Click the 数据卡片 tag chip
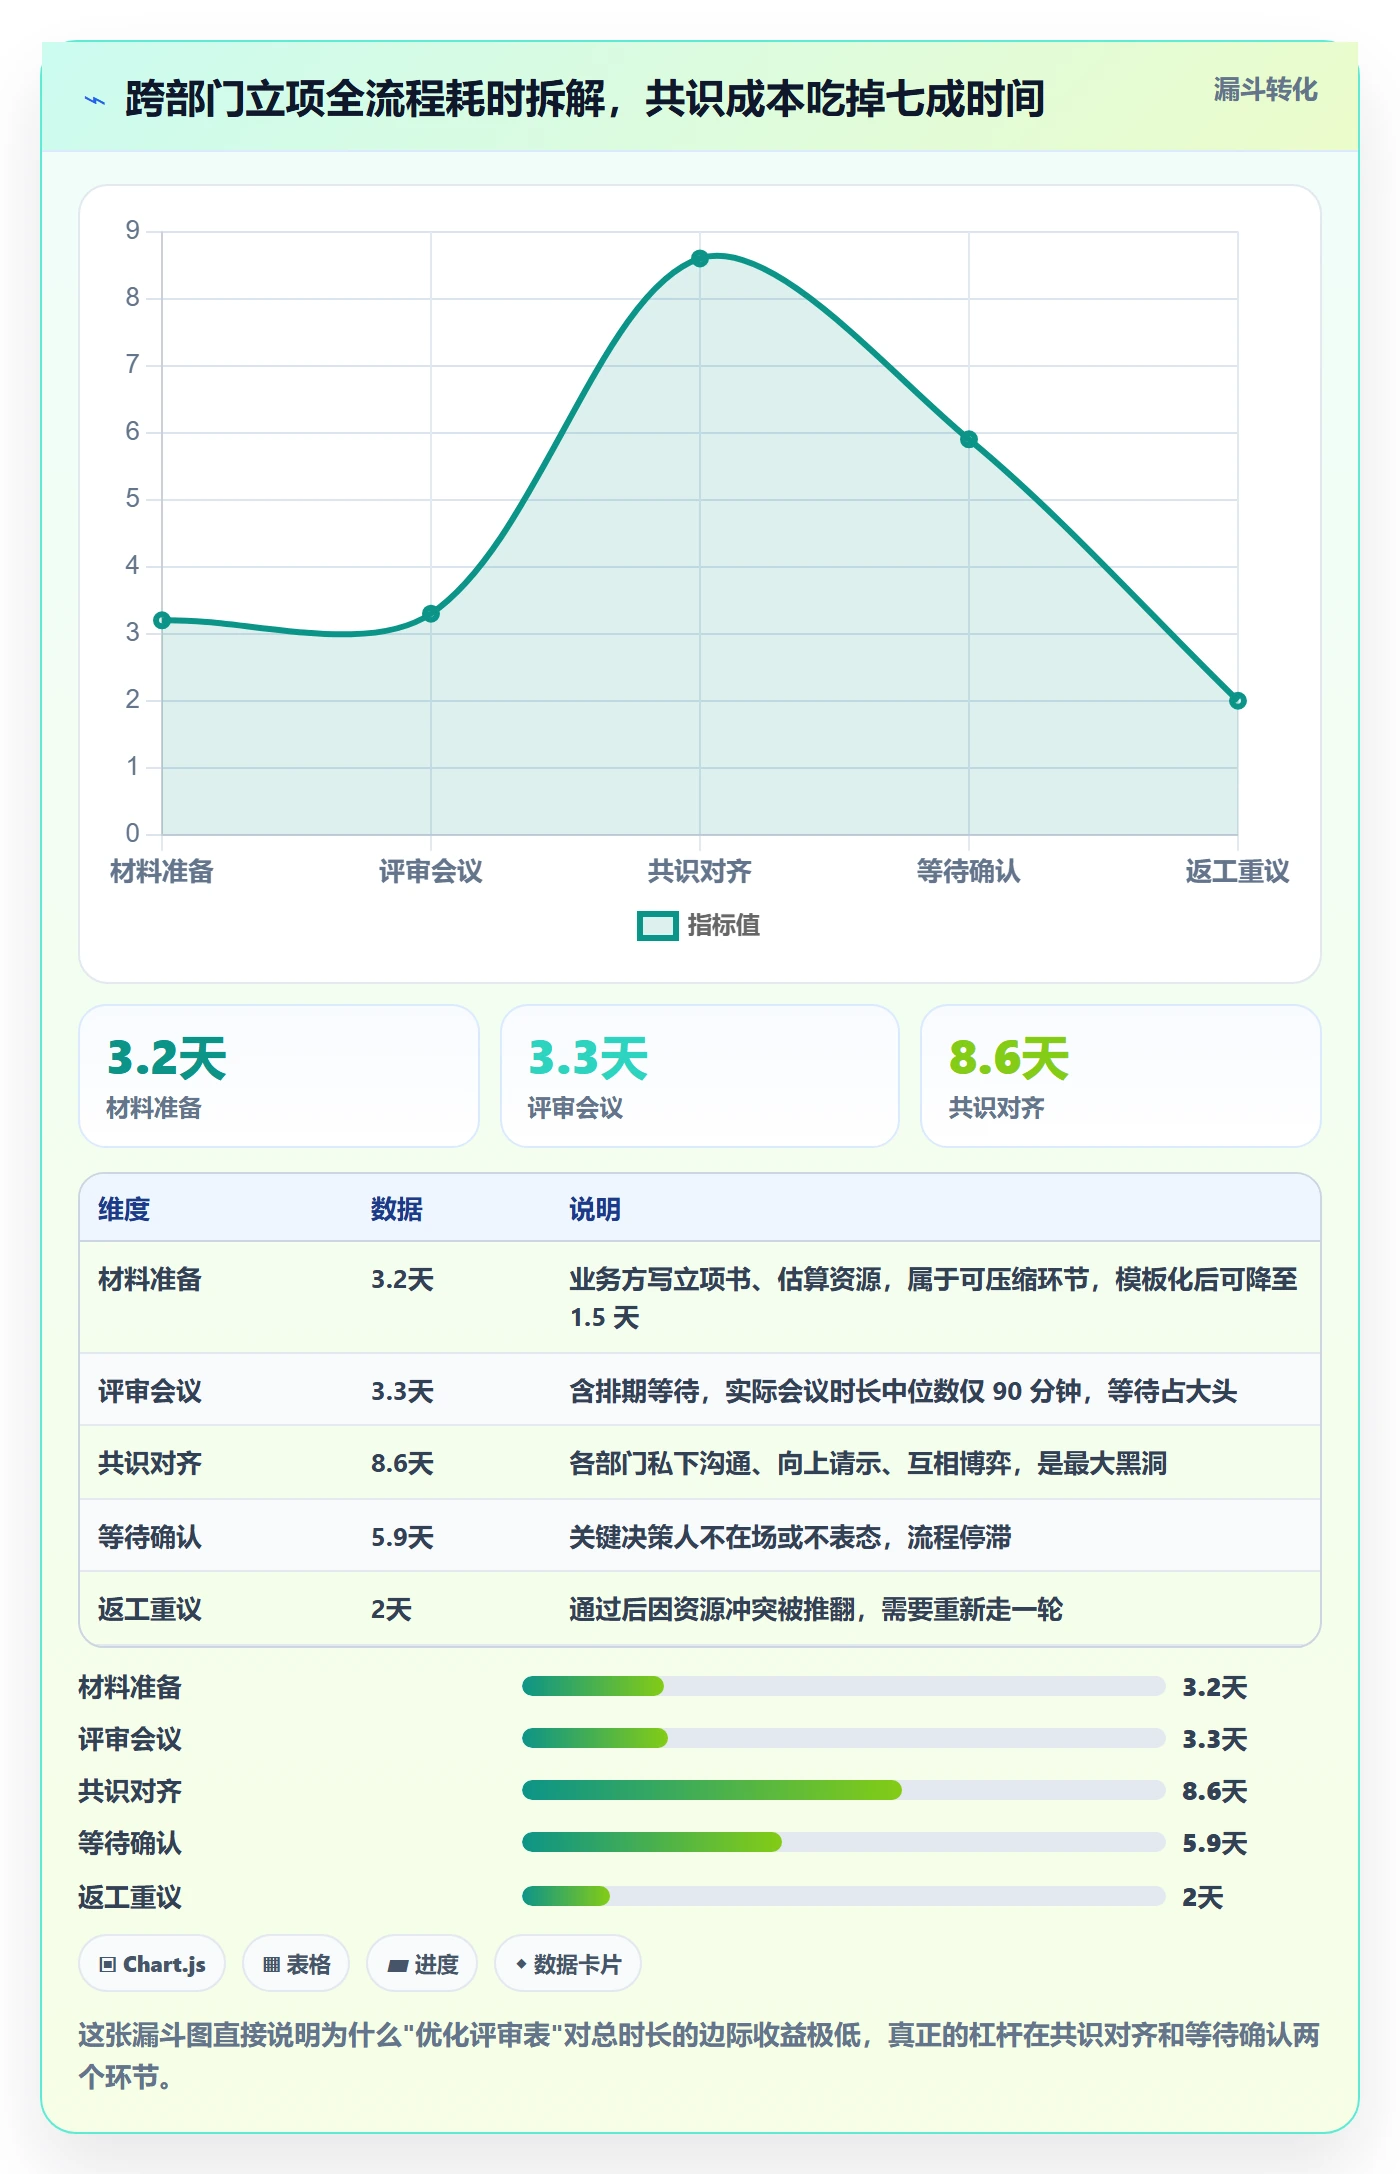The width and height of the screenshot is (1400, 2174). pos(568,1964)
